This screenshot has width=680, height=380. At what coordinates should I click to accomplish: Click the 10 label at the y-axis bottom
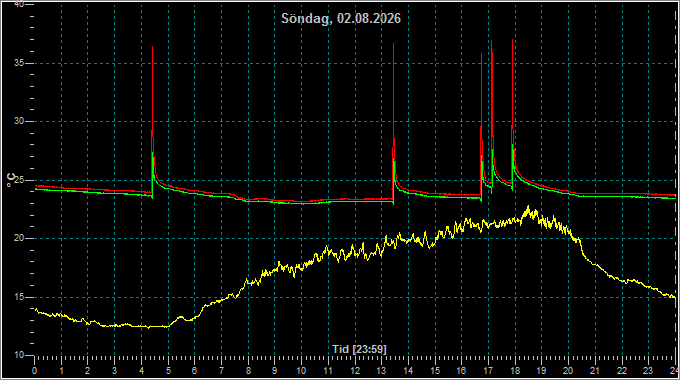[x=19, y=355]
